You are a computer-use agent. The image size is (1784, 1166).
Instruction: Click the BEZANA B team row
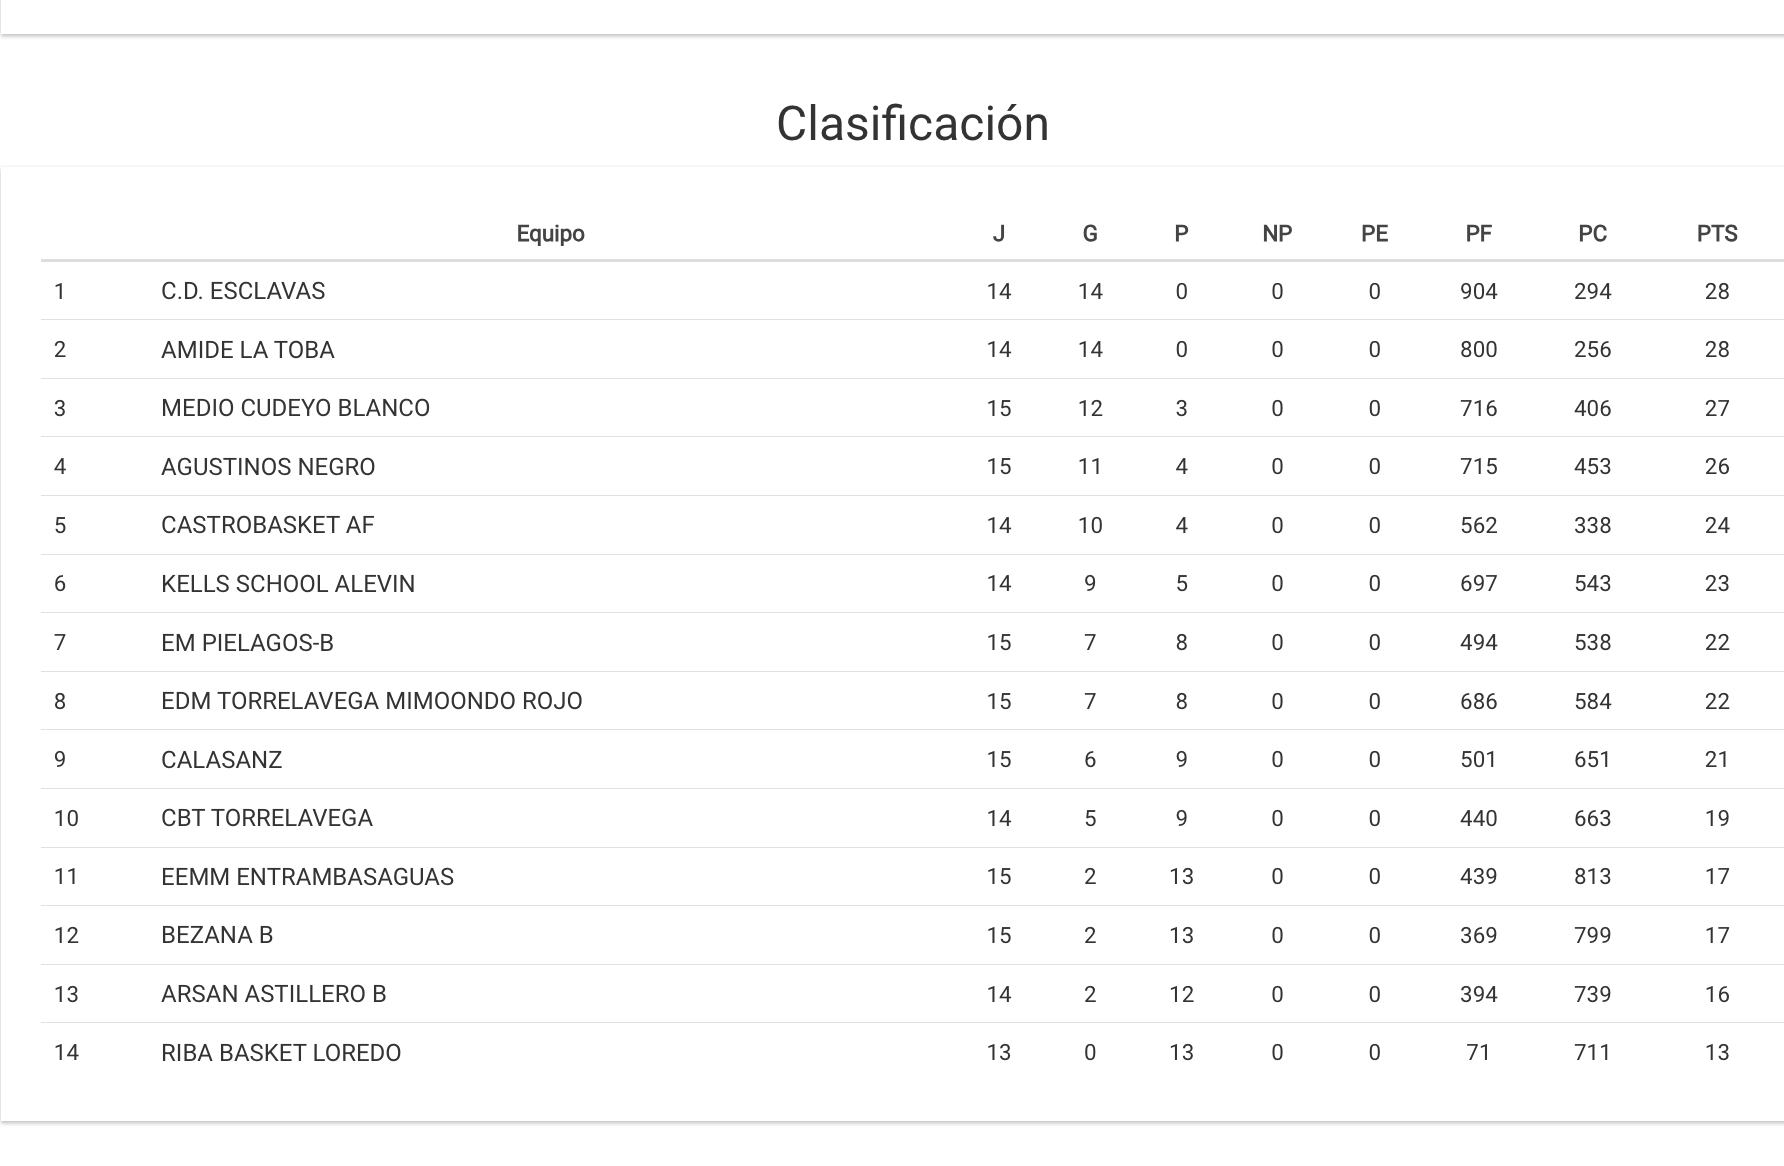(217, 935)
